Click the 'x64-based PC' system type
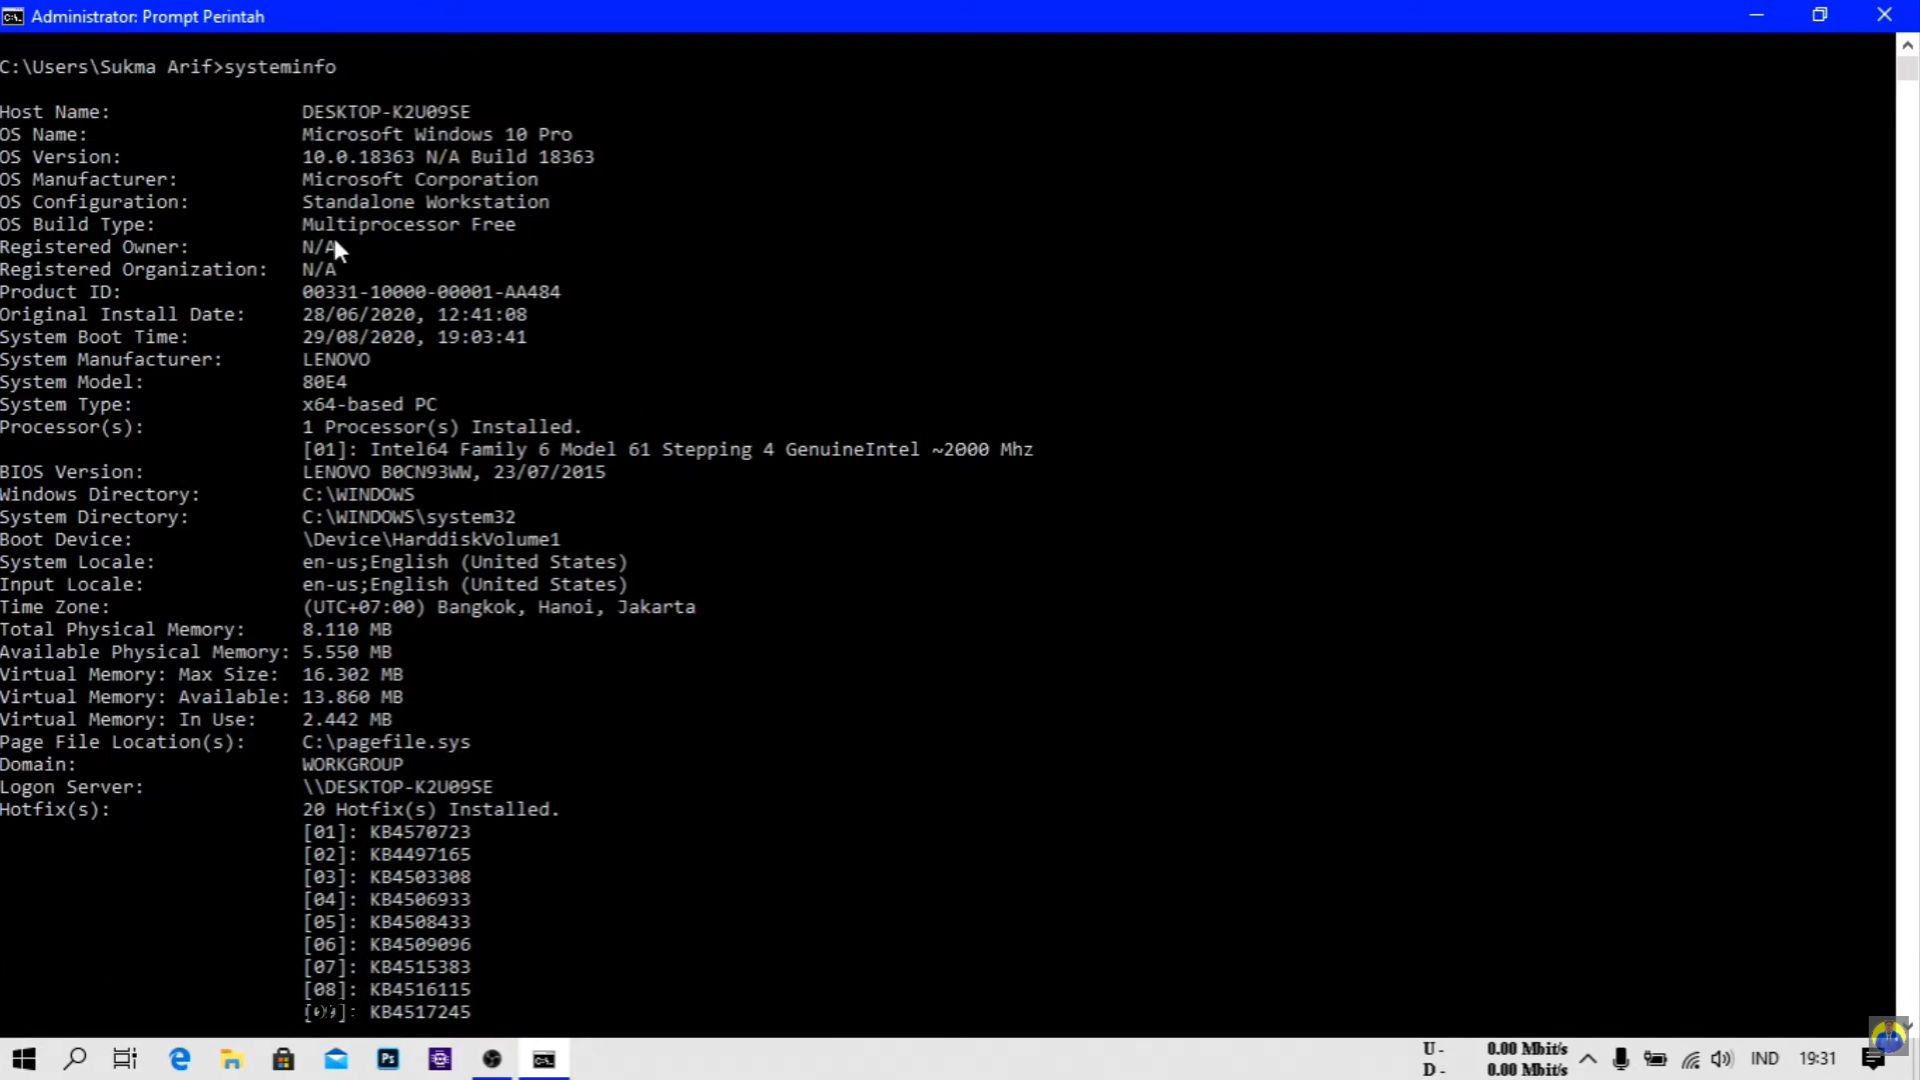Screen dimensions: 1920x1080 click(369, 404)
